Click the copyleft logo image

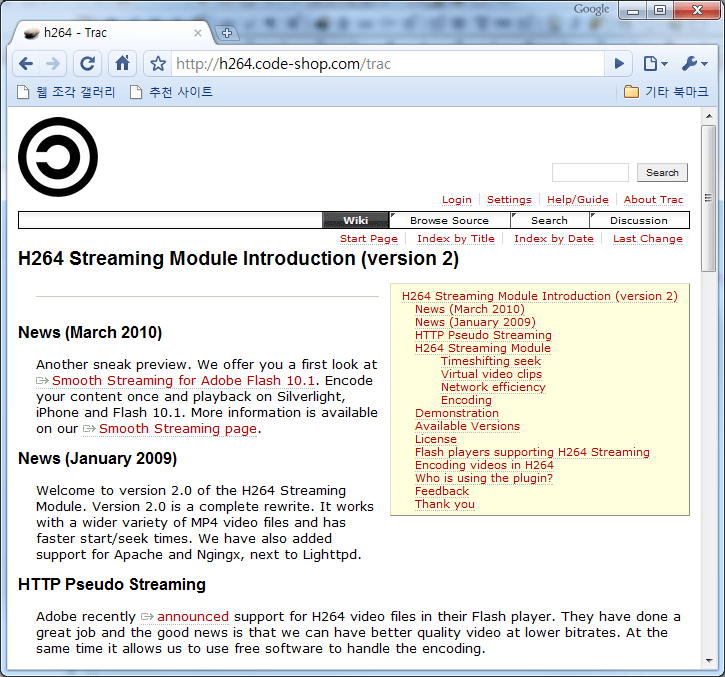pos(58,157)
